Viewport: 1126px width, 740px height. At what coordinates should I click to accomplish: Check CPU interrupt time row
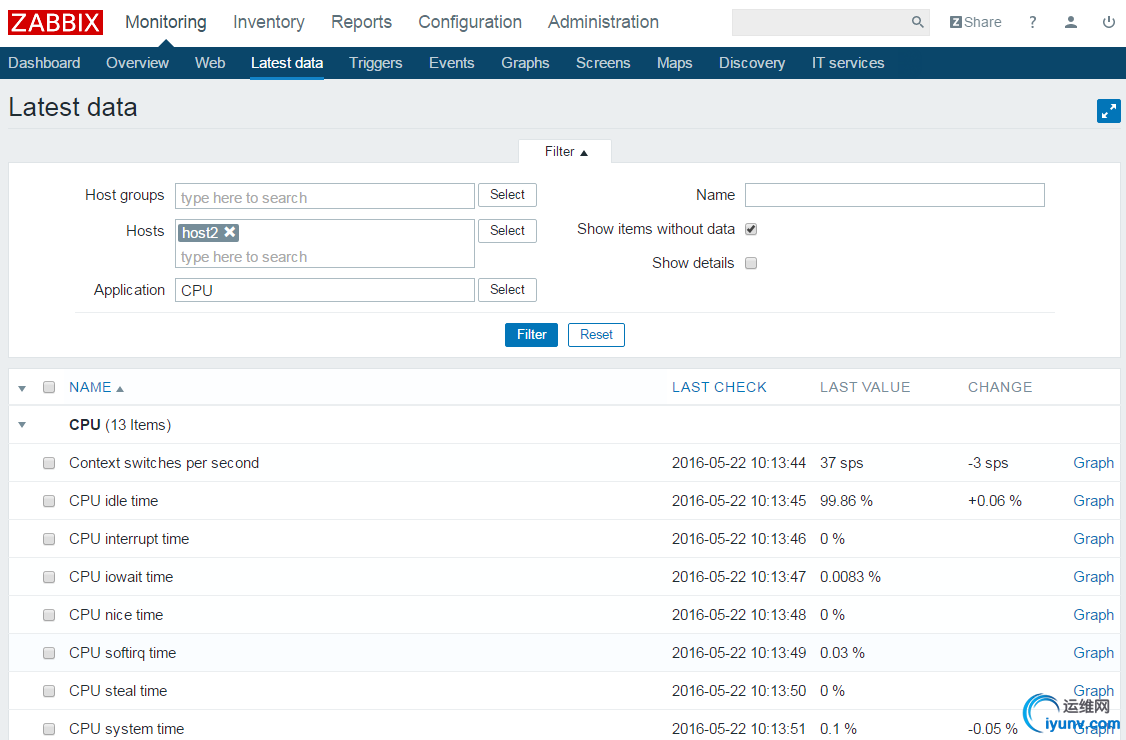(49, 539)
